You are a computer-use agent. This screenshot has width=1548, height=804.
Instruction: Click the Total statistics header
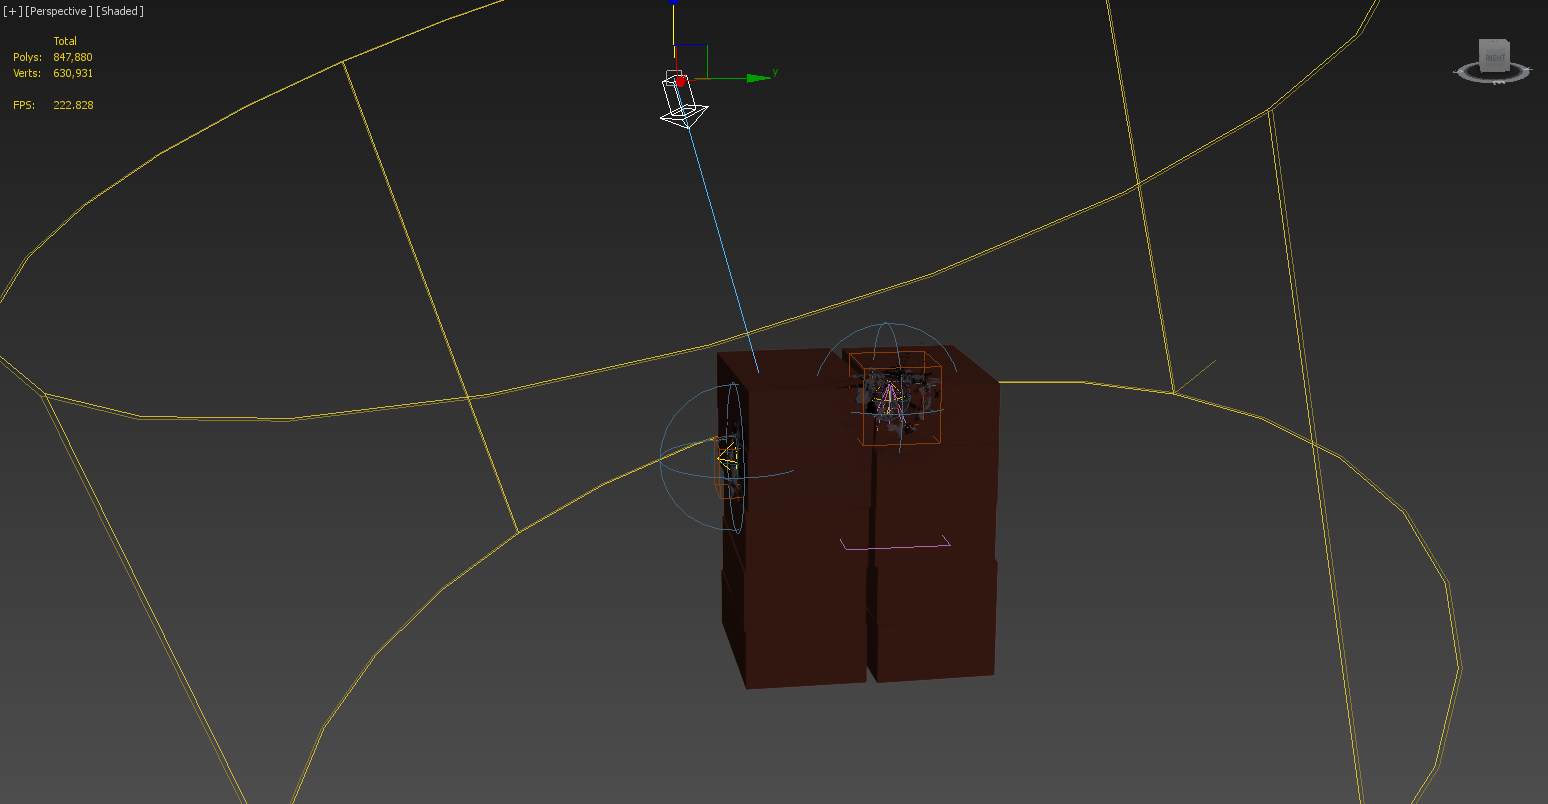click(x=65, y=41)
